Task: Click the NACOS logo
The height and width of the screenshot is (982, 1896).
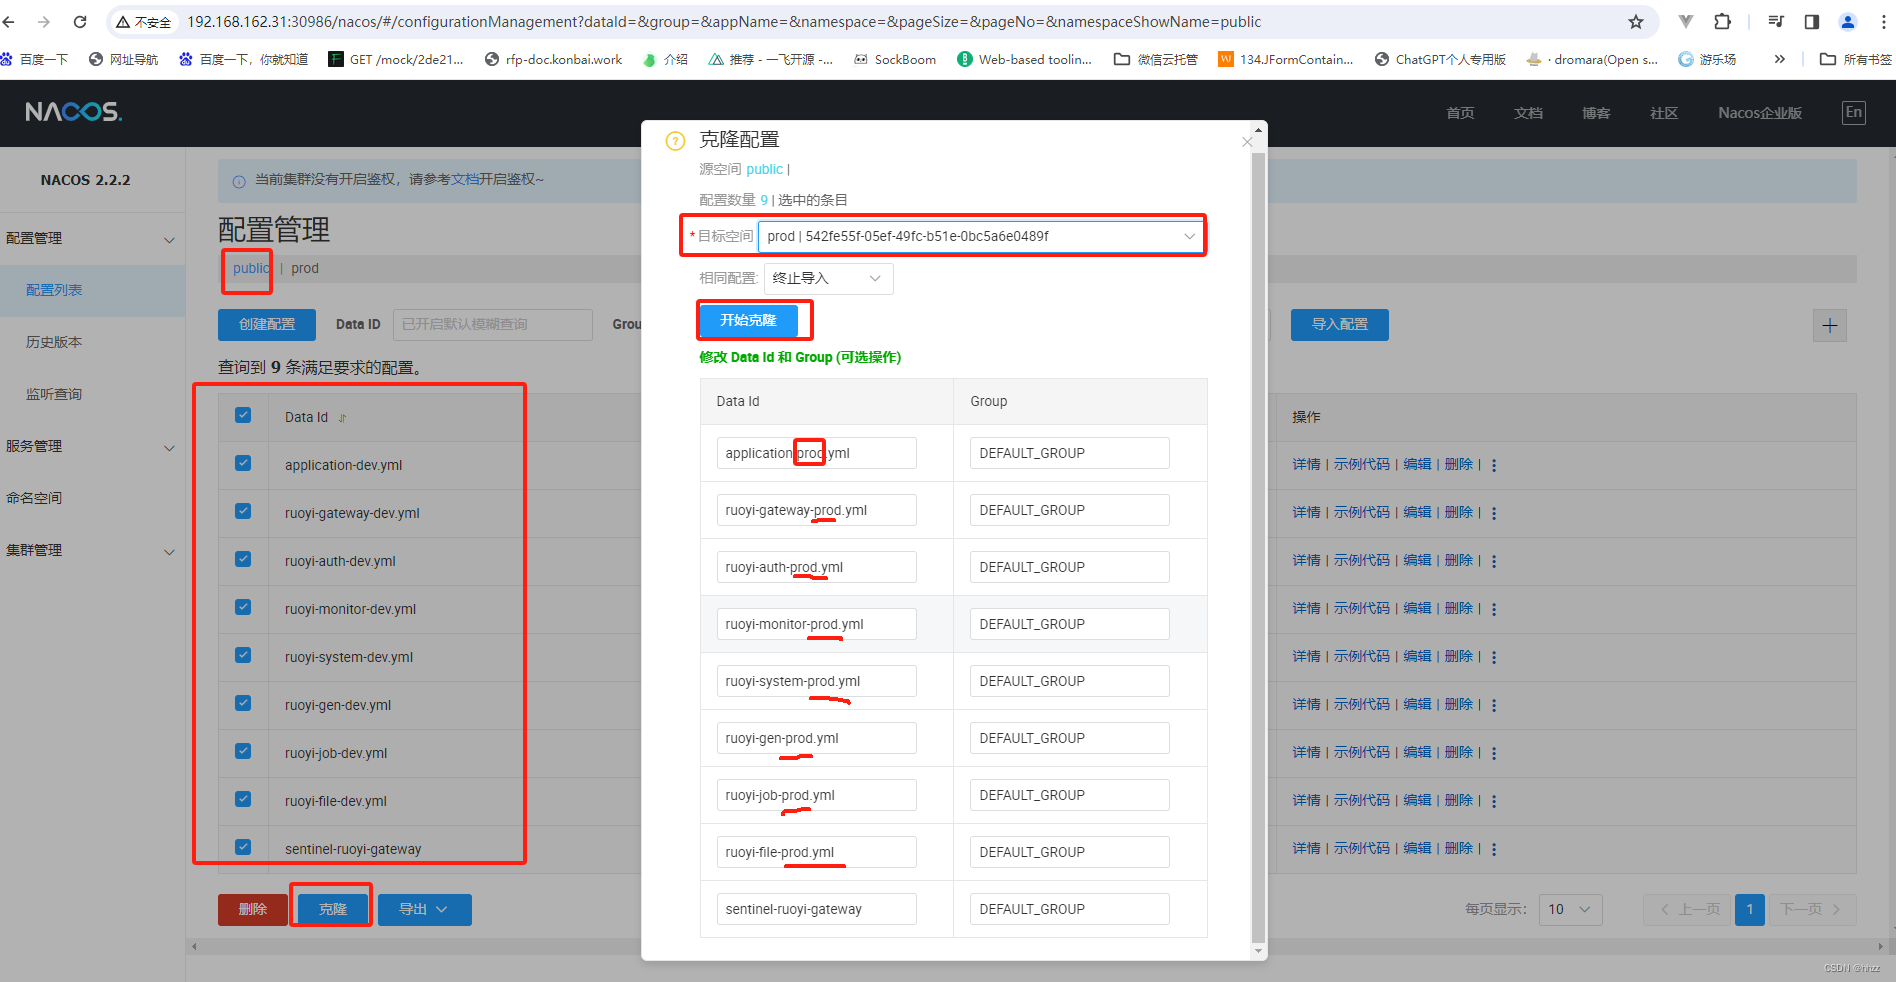Action: [73, 112]
